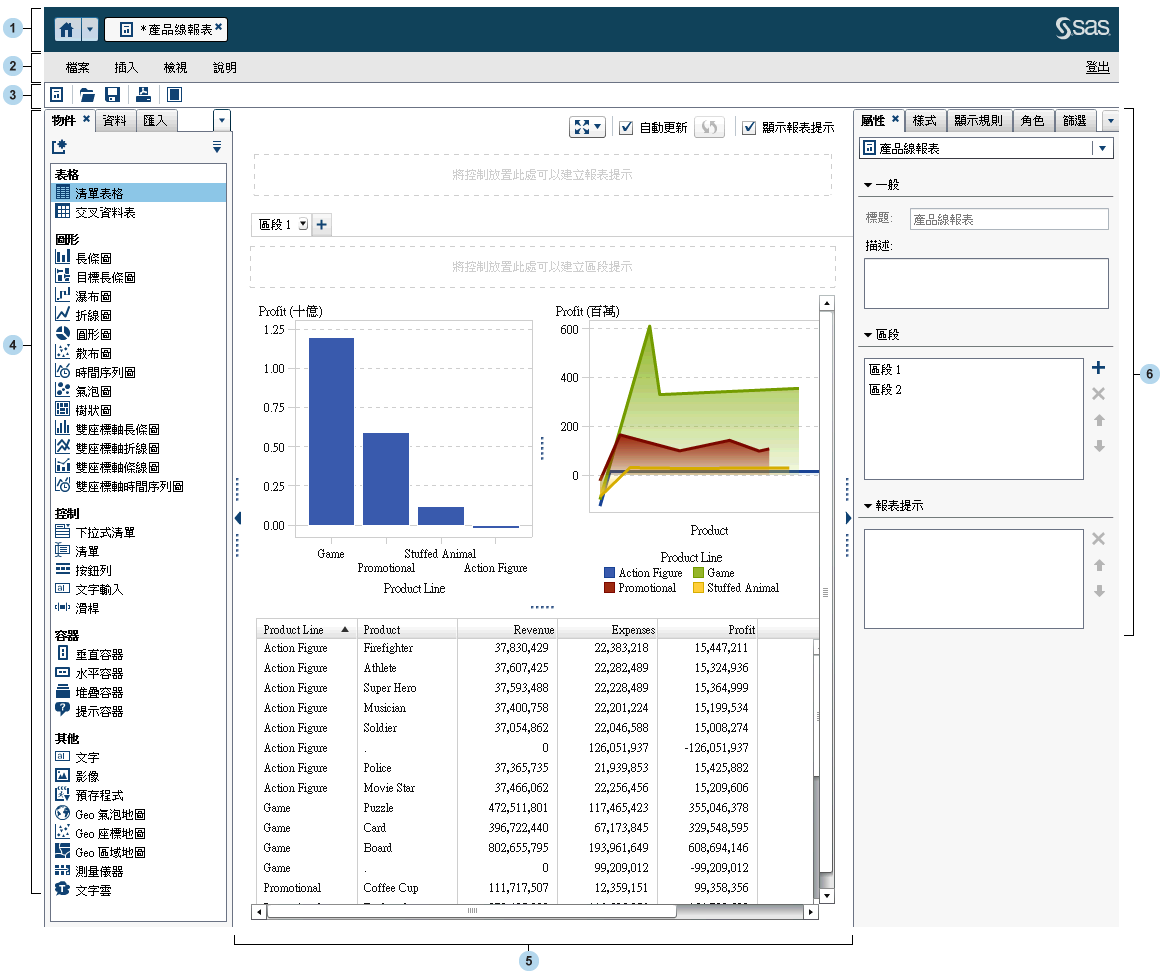The width and height of the screenshot is (1163, 972).
Task: Click the 標題 input field
Action: 1008,219
